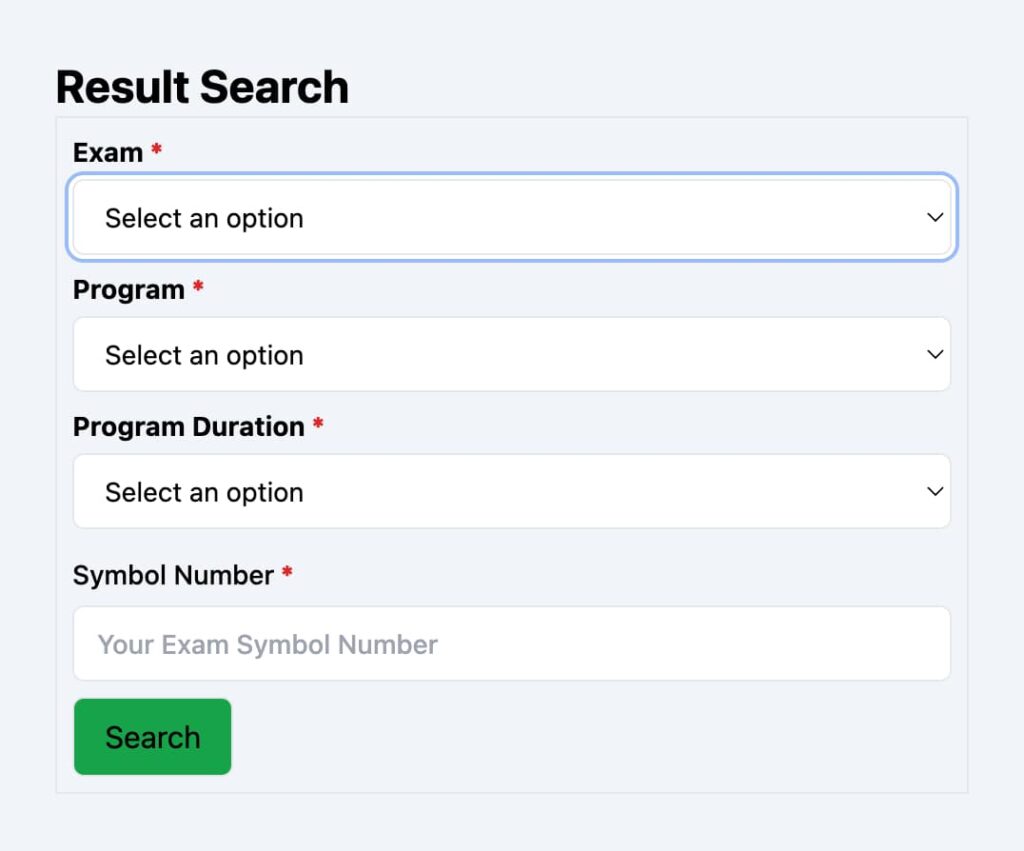Click inside the Symbol Number input field
The width and height of the screenshot is (1024, 851).
pos(512,643)
